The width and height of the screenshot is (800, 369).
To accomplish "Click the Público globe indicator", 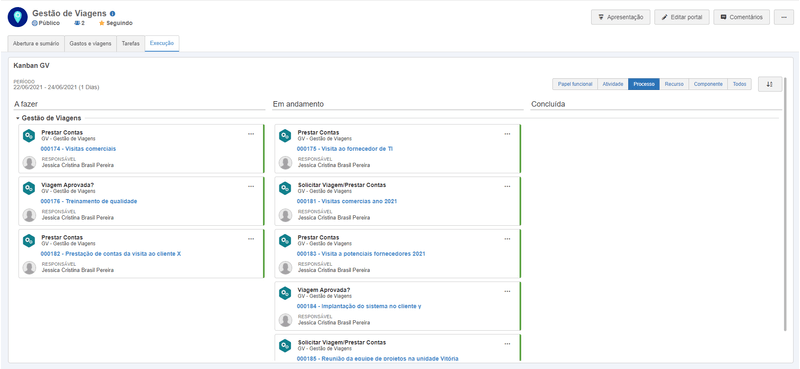I will pyautogui.click(x=46, y=23).
